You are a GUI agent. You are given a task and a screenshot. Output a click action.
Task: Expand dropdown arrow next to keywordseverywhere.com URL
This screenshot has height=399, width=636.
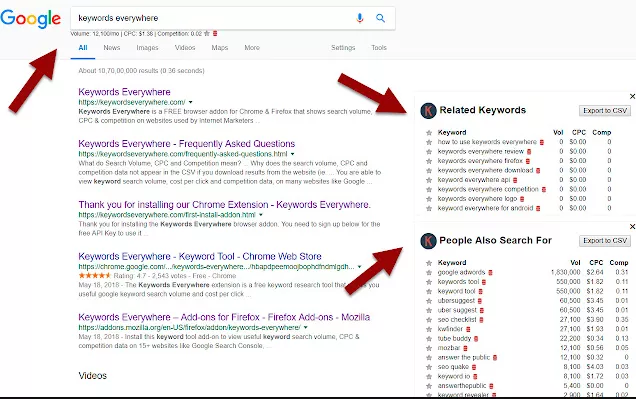[x=191, y=102]
